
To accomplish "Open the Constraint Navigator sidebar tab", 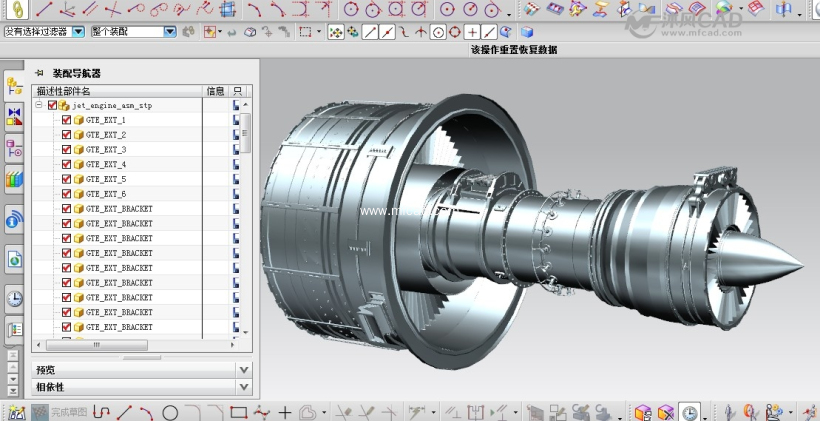I will click(14, 117).
